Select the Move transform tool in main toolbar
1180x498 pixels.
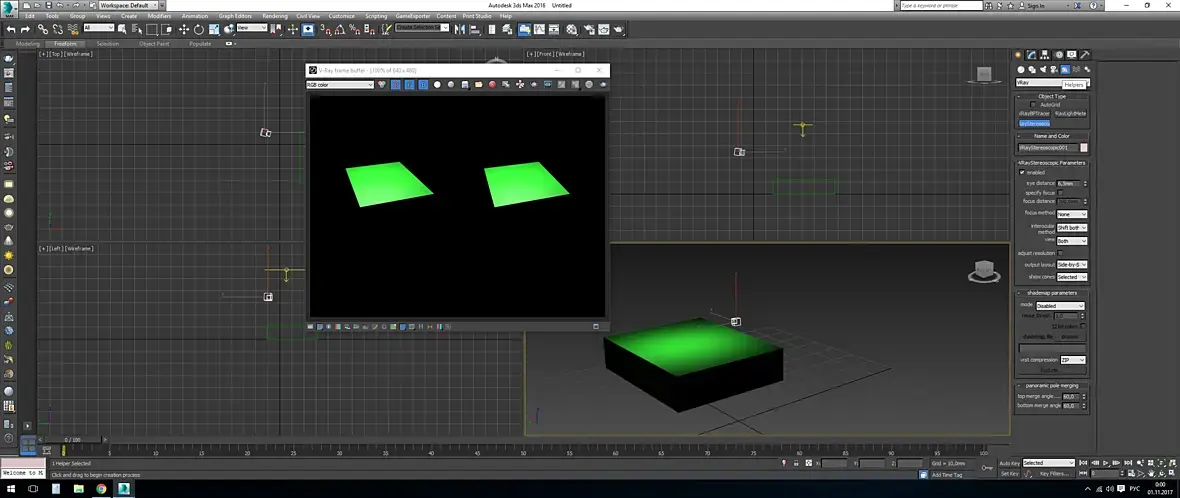coord(184,29)
